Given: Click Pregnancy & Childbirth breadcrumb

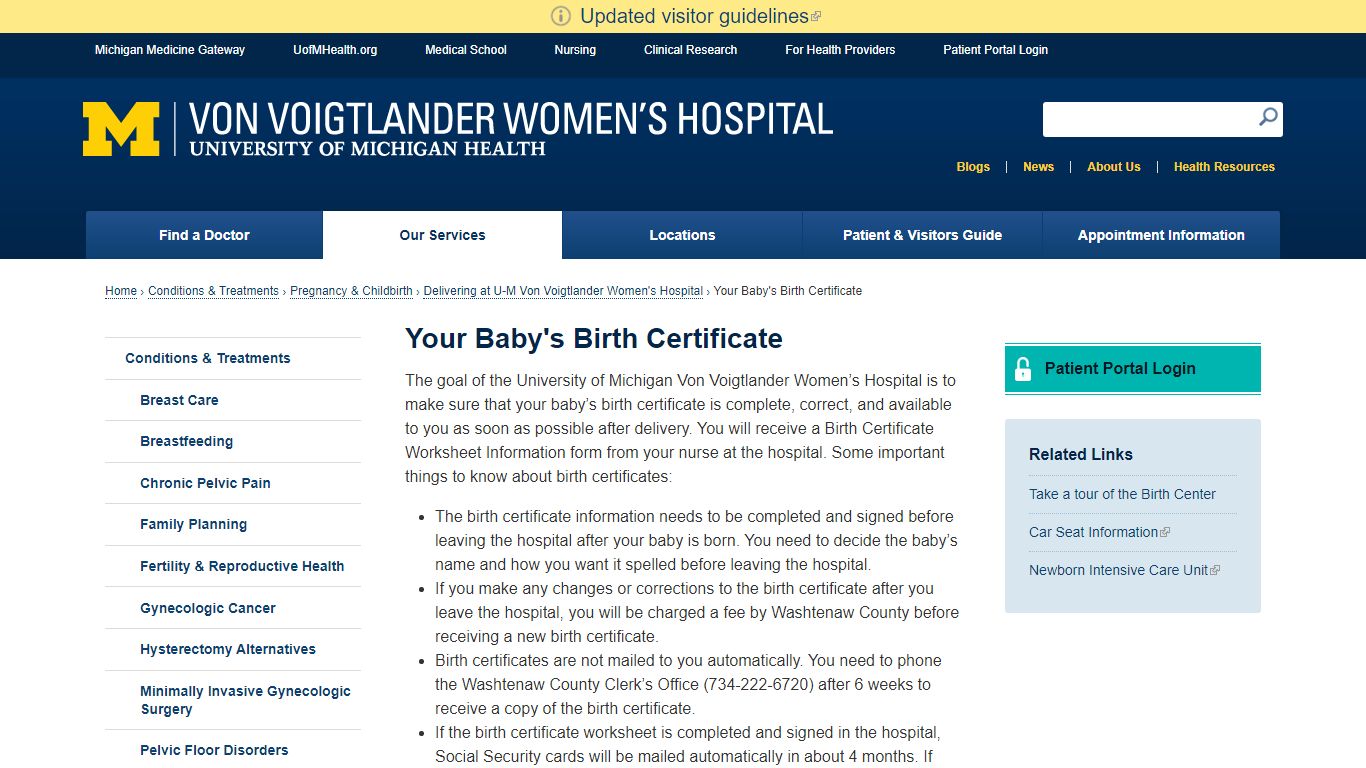Looking at the screenshot, I should (x=351, y=291).
